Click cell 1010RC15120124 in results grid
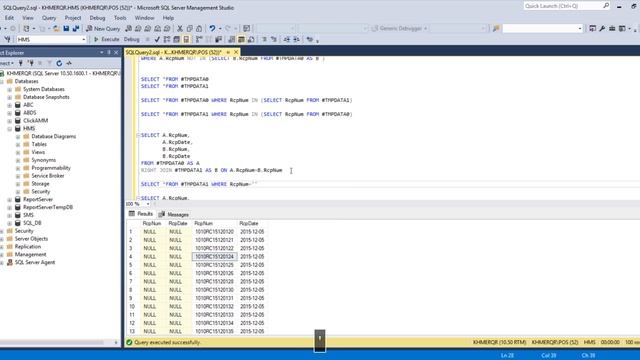Image resolution: width=640 pixels, height=360 pixels. (214, 257)
